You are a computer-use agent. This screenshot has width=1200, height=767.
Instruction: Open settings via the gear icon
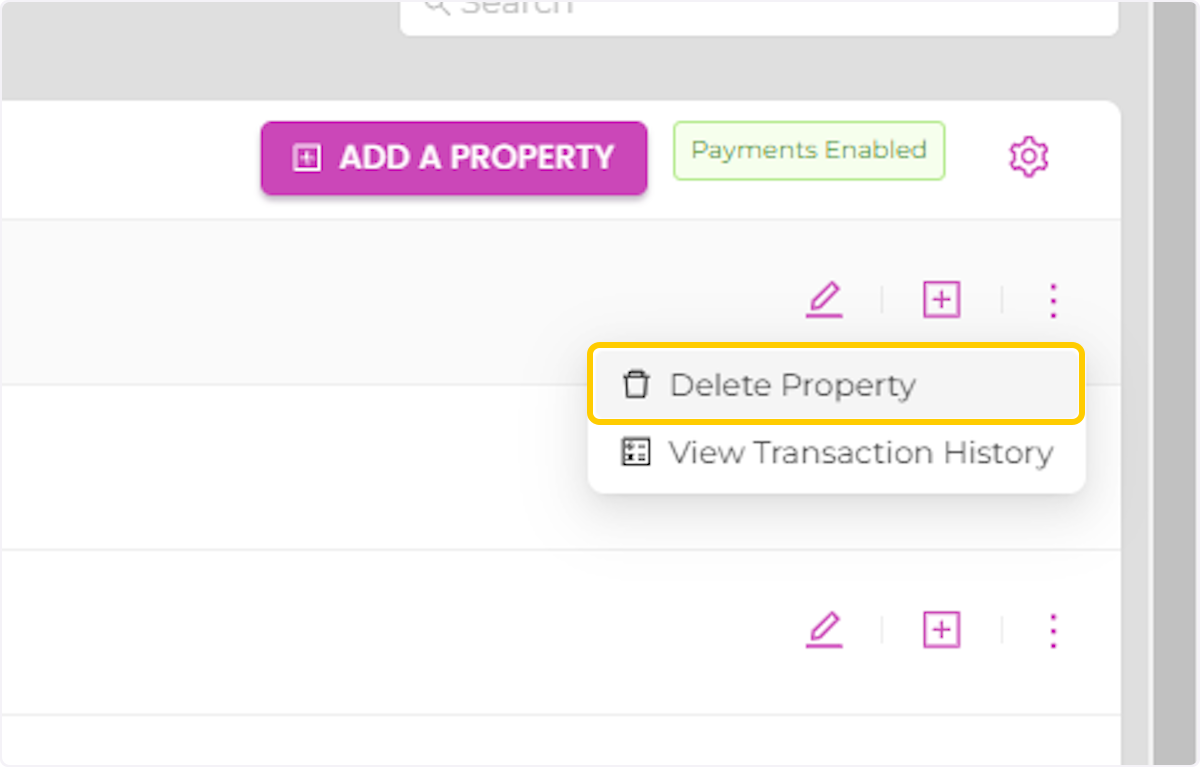1028,156
